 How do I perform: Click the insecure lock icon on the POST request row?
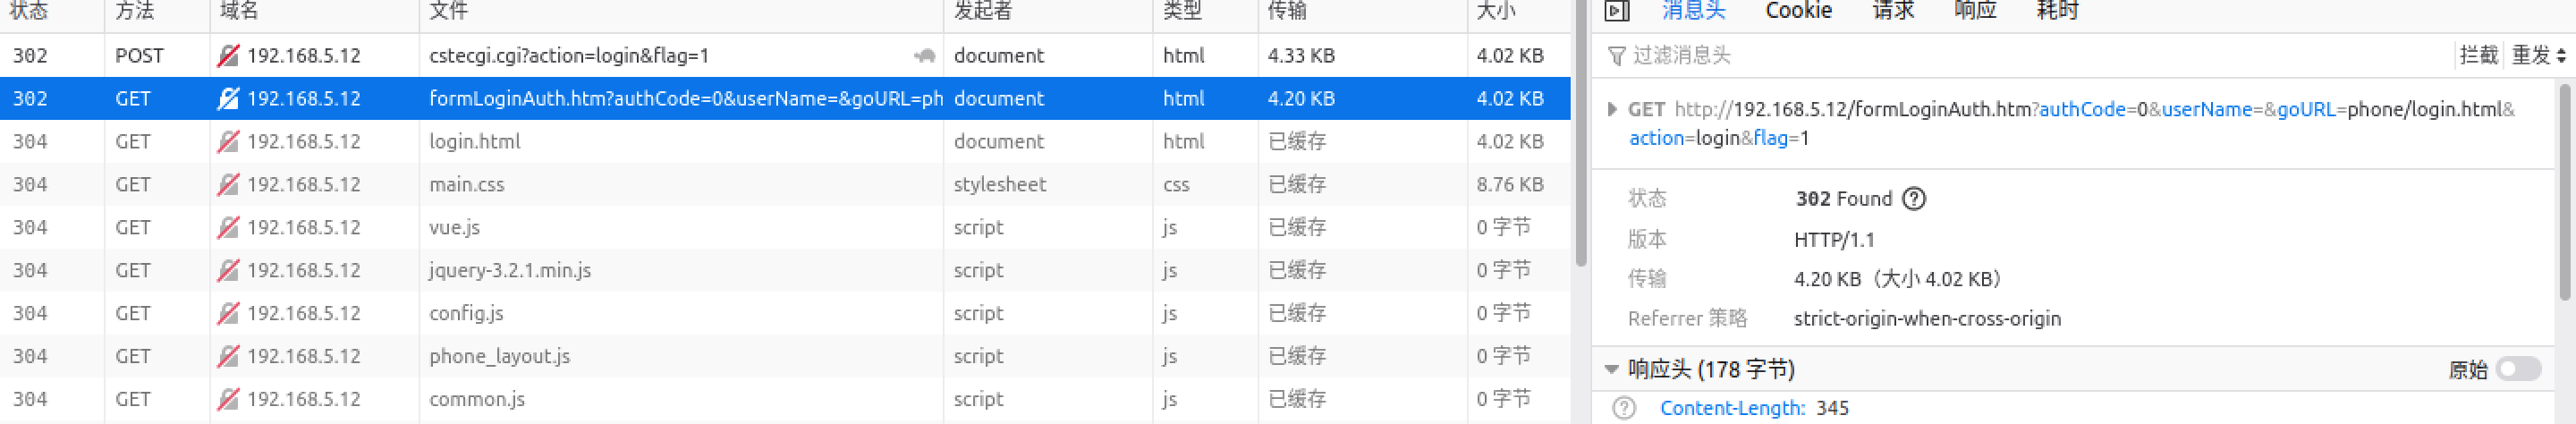tap(228, 56)
